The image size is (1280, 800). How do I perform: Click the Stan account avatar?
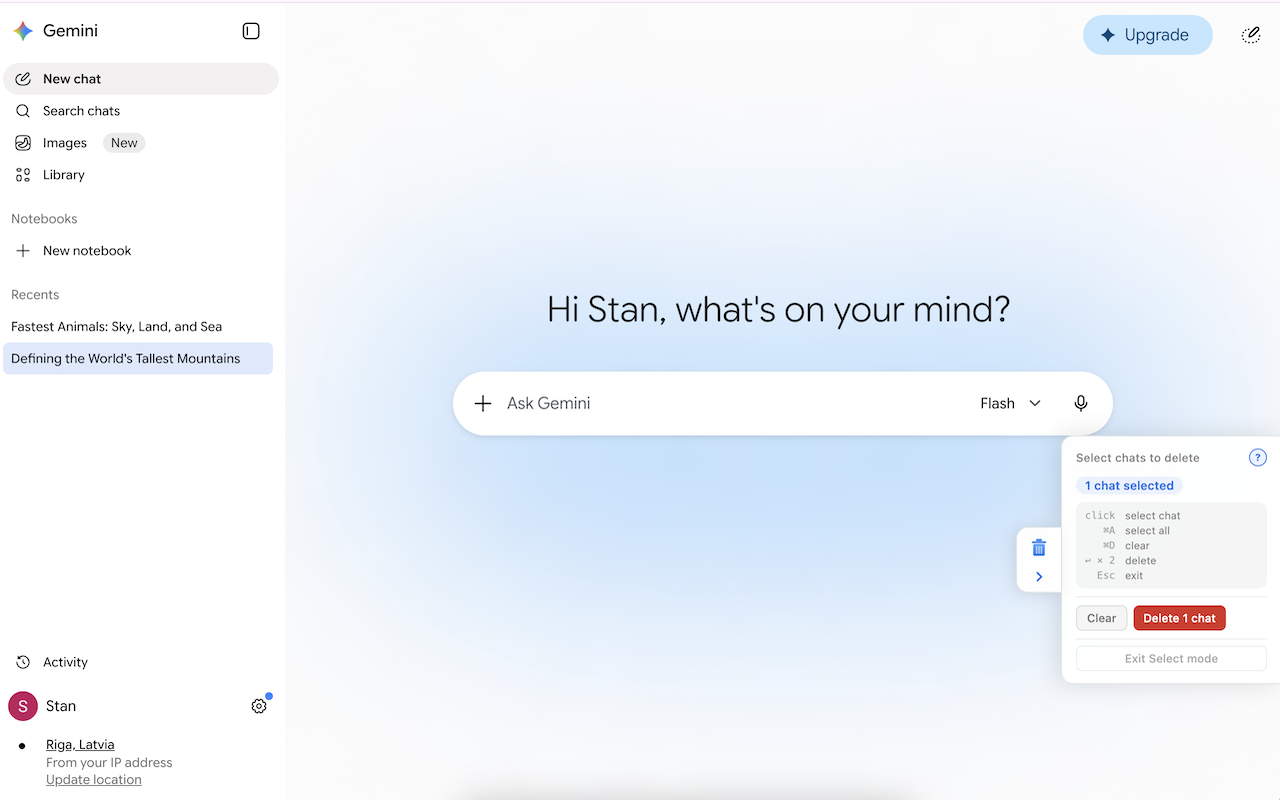(23, 706)
